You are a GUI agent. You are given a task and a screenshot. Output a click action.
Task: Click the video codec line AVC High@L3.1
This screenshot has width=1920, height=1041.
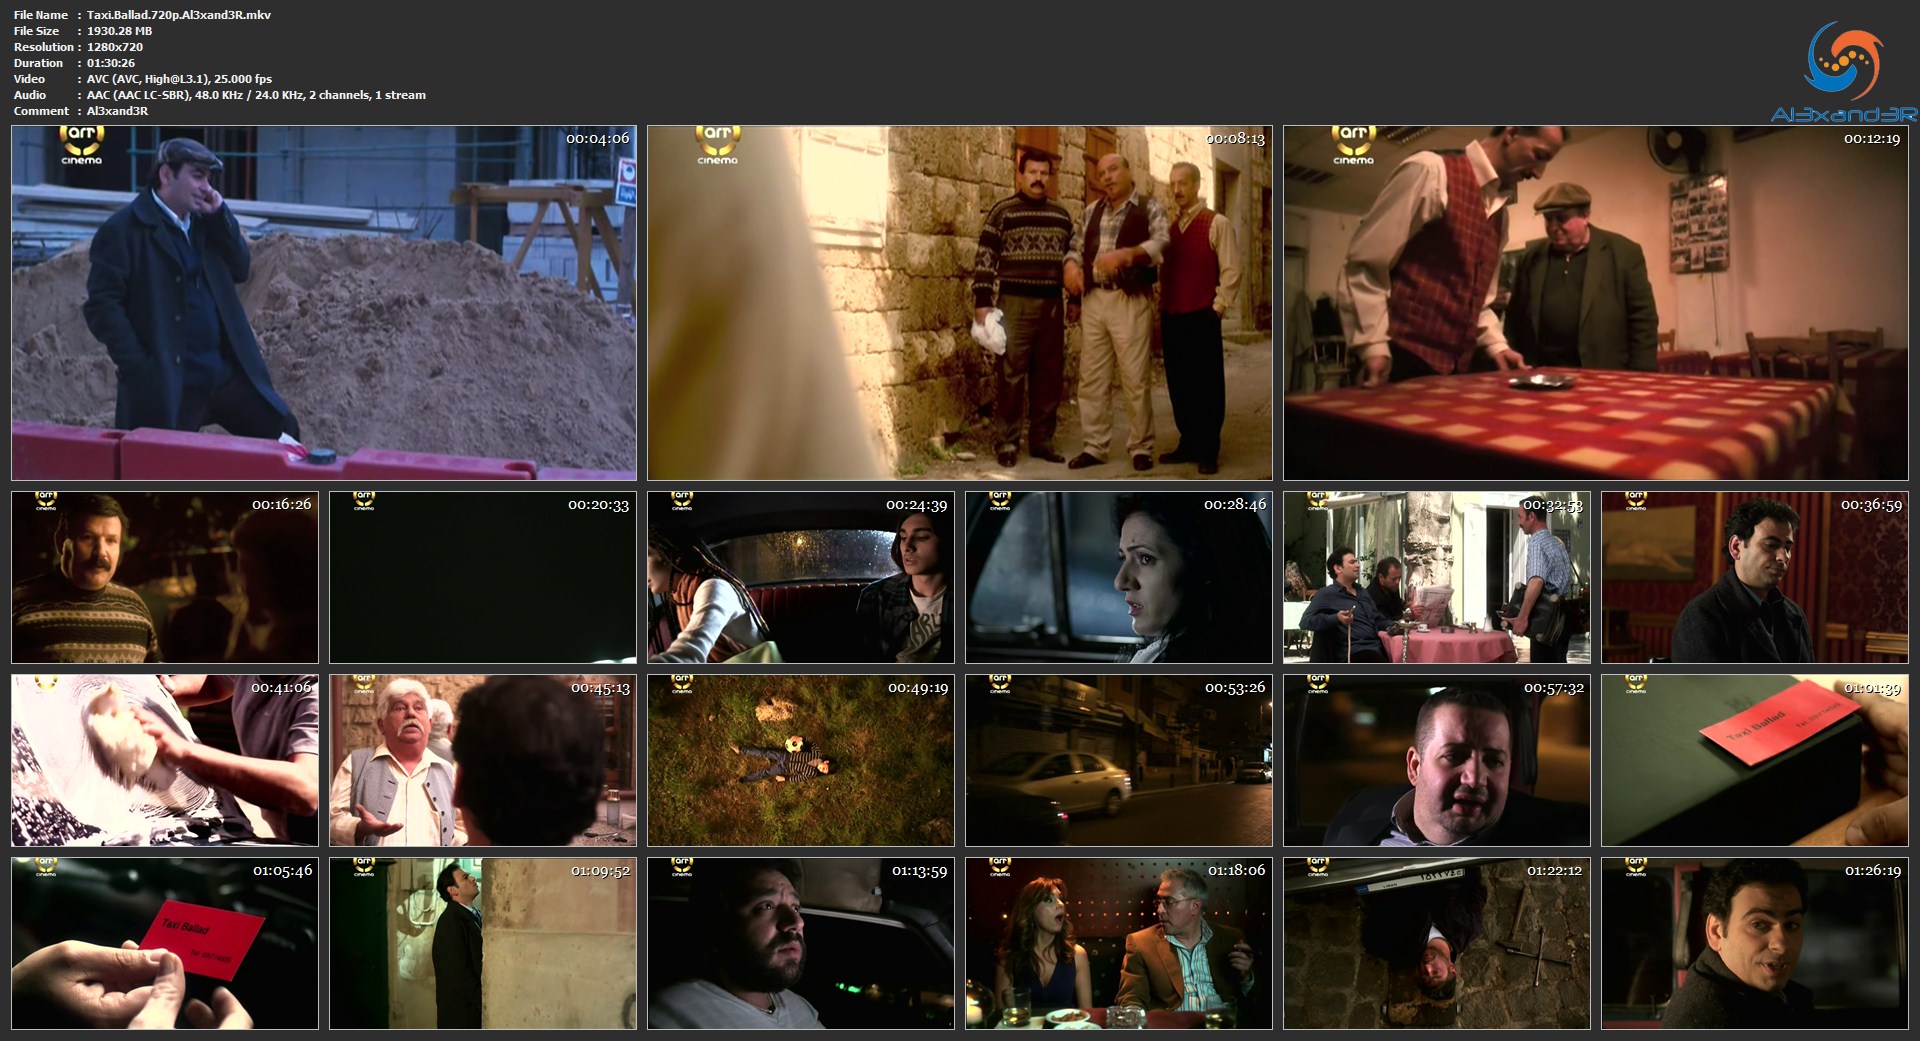click(180, 79)
